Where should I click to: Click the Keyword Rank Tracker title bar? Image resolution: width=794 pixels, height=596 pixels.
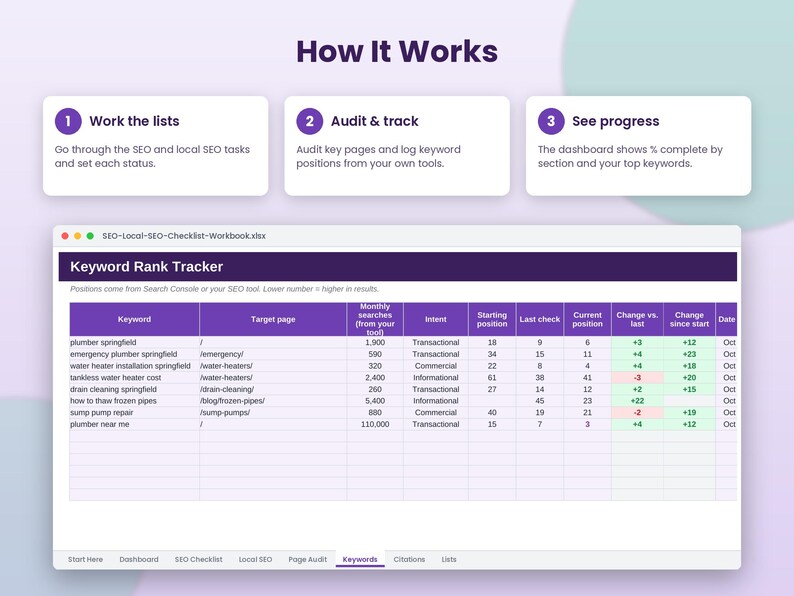(398, 266)
